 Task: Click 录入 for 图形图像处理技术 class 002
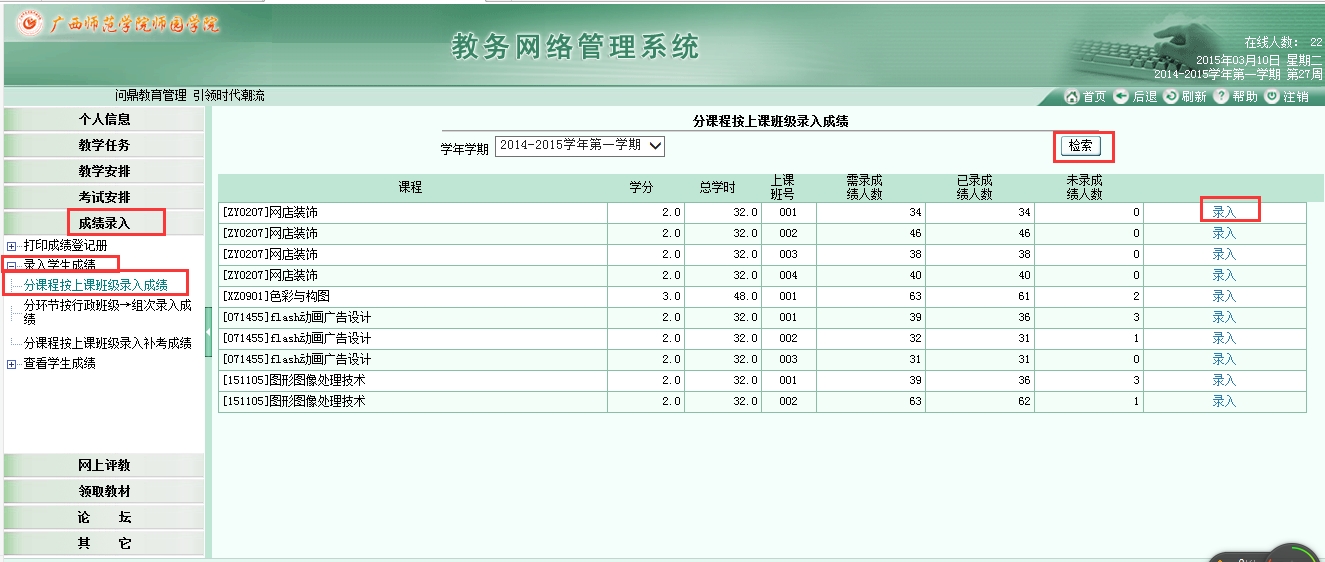(x=1224, y=401)
